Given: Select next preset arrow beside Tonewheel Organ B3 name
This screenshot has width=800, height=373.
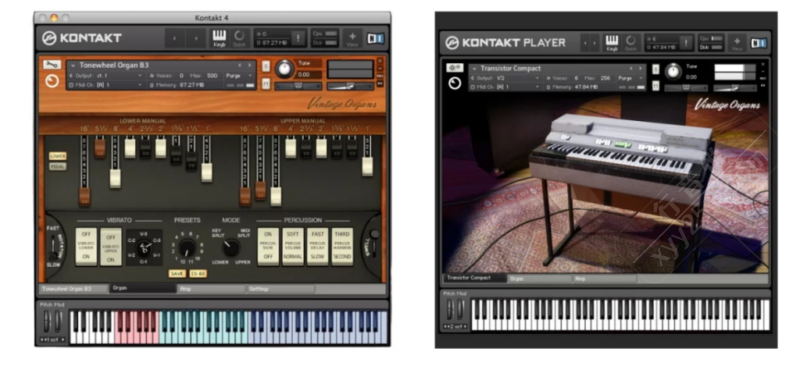Looking at the screenshot, I should 249,65.
